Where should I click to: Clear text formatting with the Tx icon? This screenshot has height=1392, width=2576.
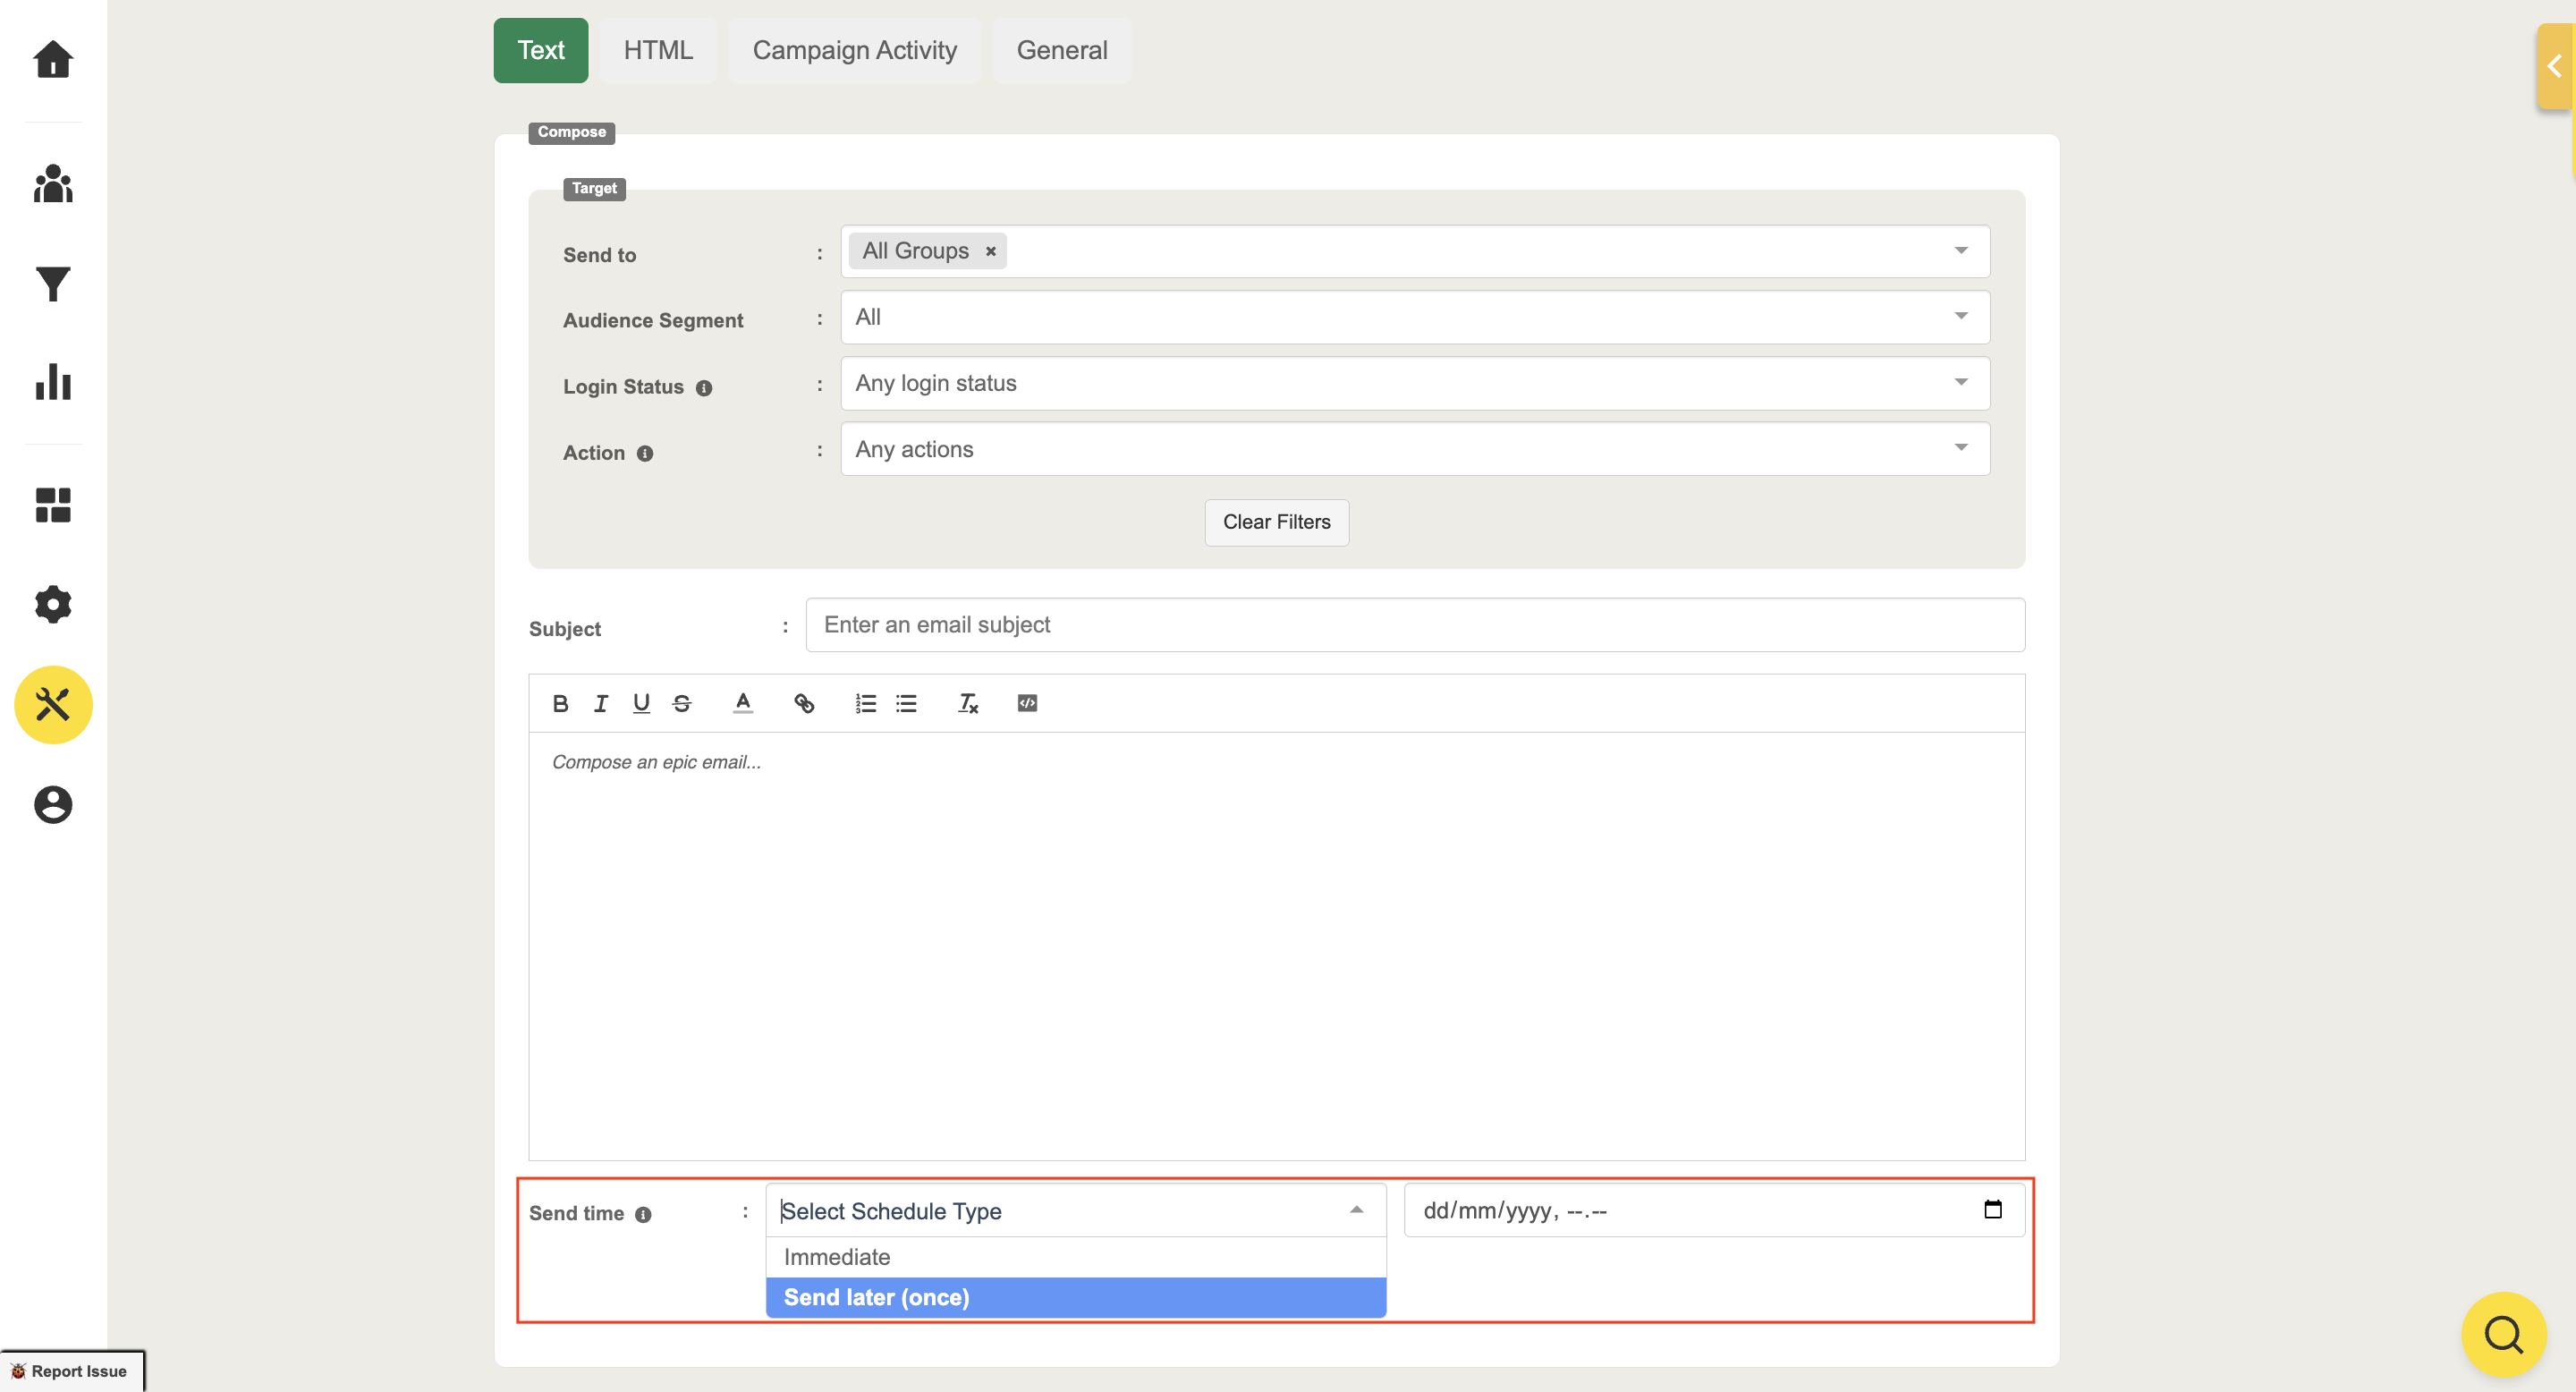click(967, 704)
